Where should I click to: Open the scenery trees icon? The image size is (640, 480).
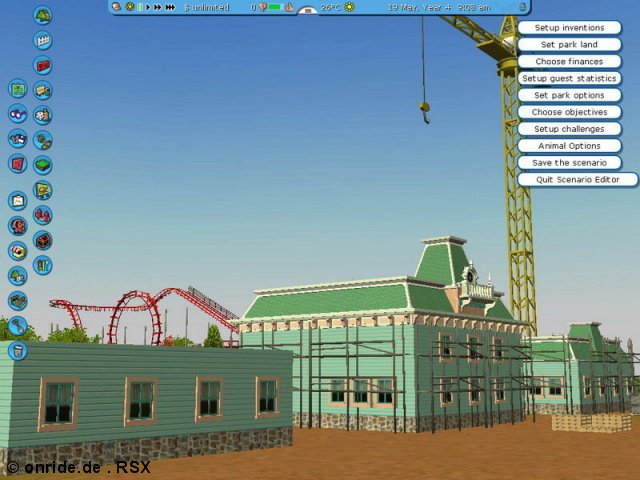click(x=42, y=16)
